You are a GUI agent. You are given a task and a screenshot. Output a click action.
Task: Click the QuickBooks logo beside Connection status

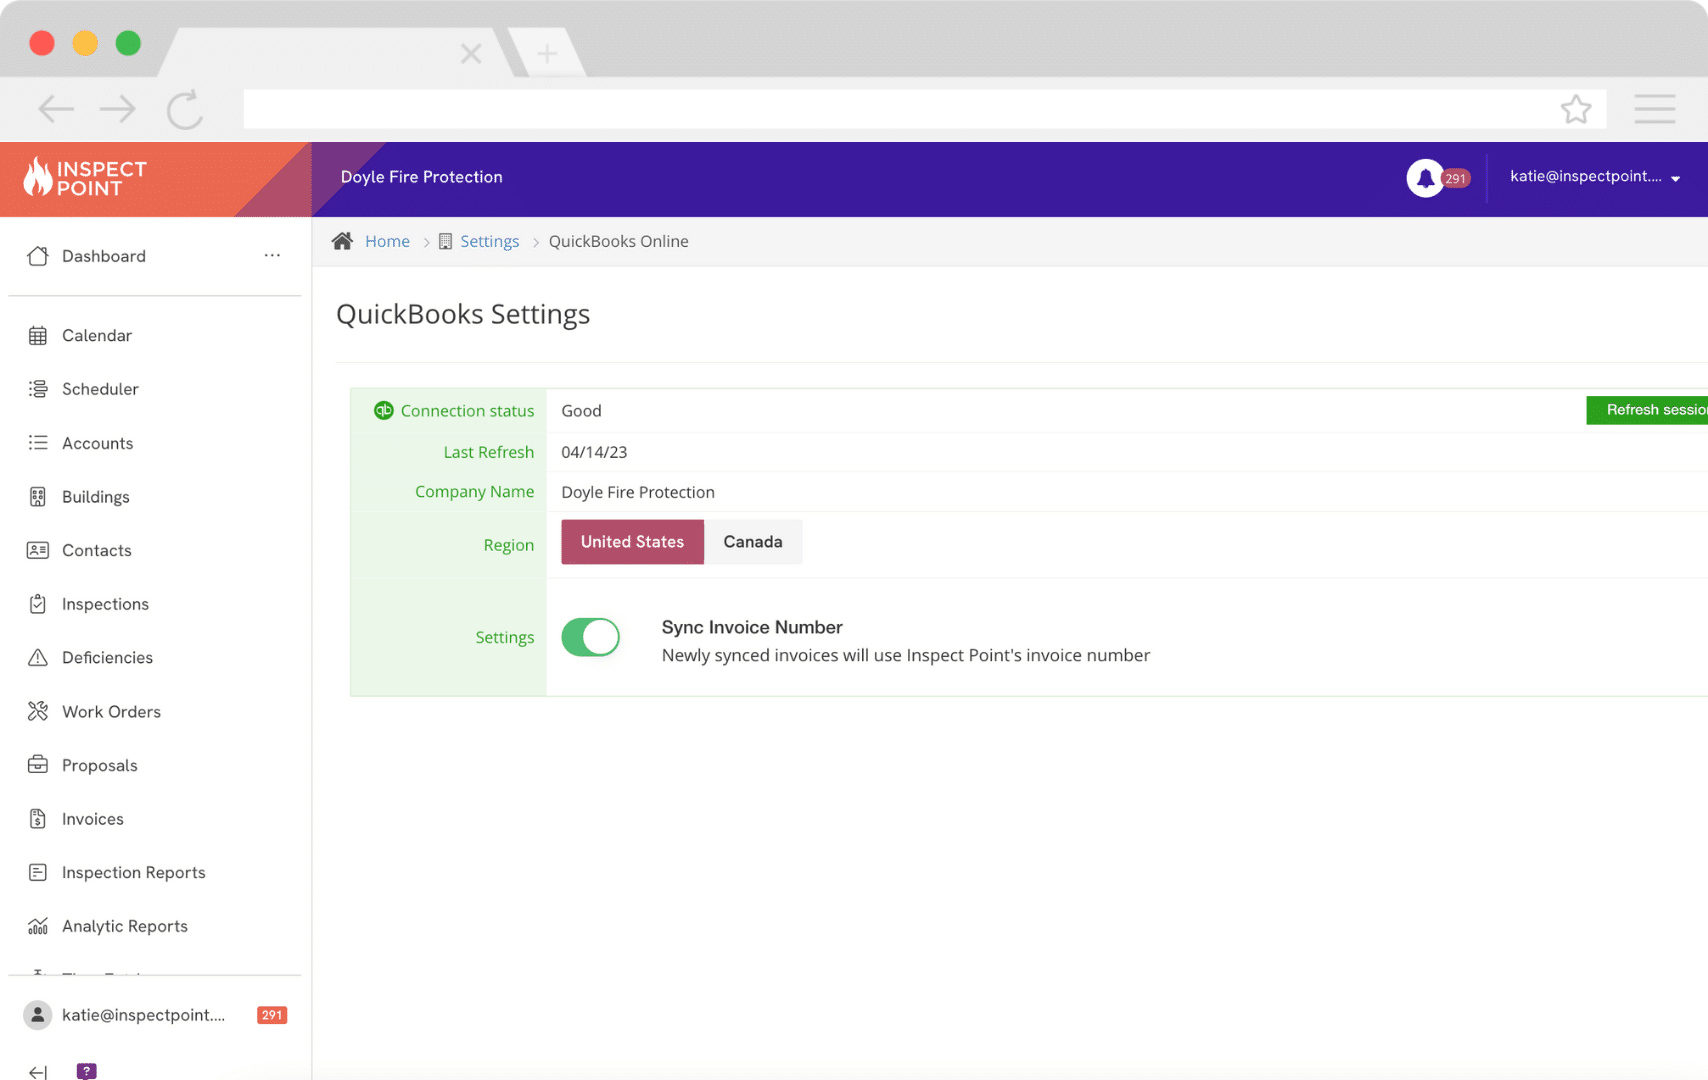pos(384,410)
